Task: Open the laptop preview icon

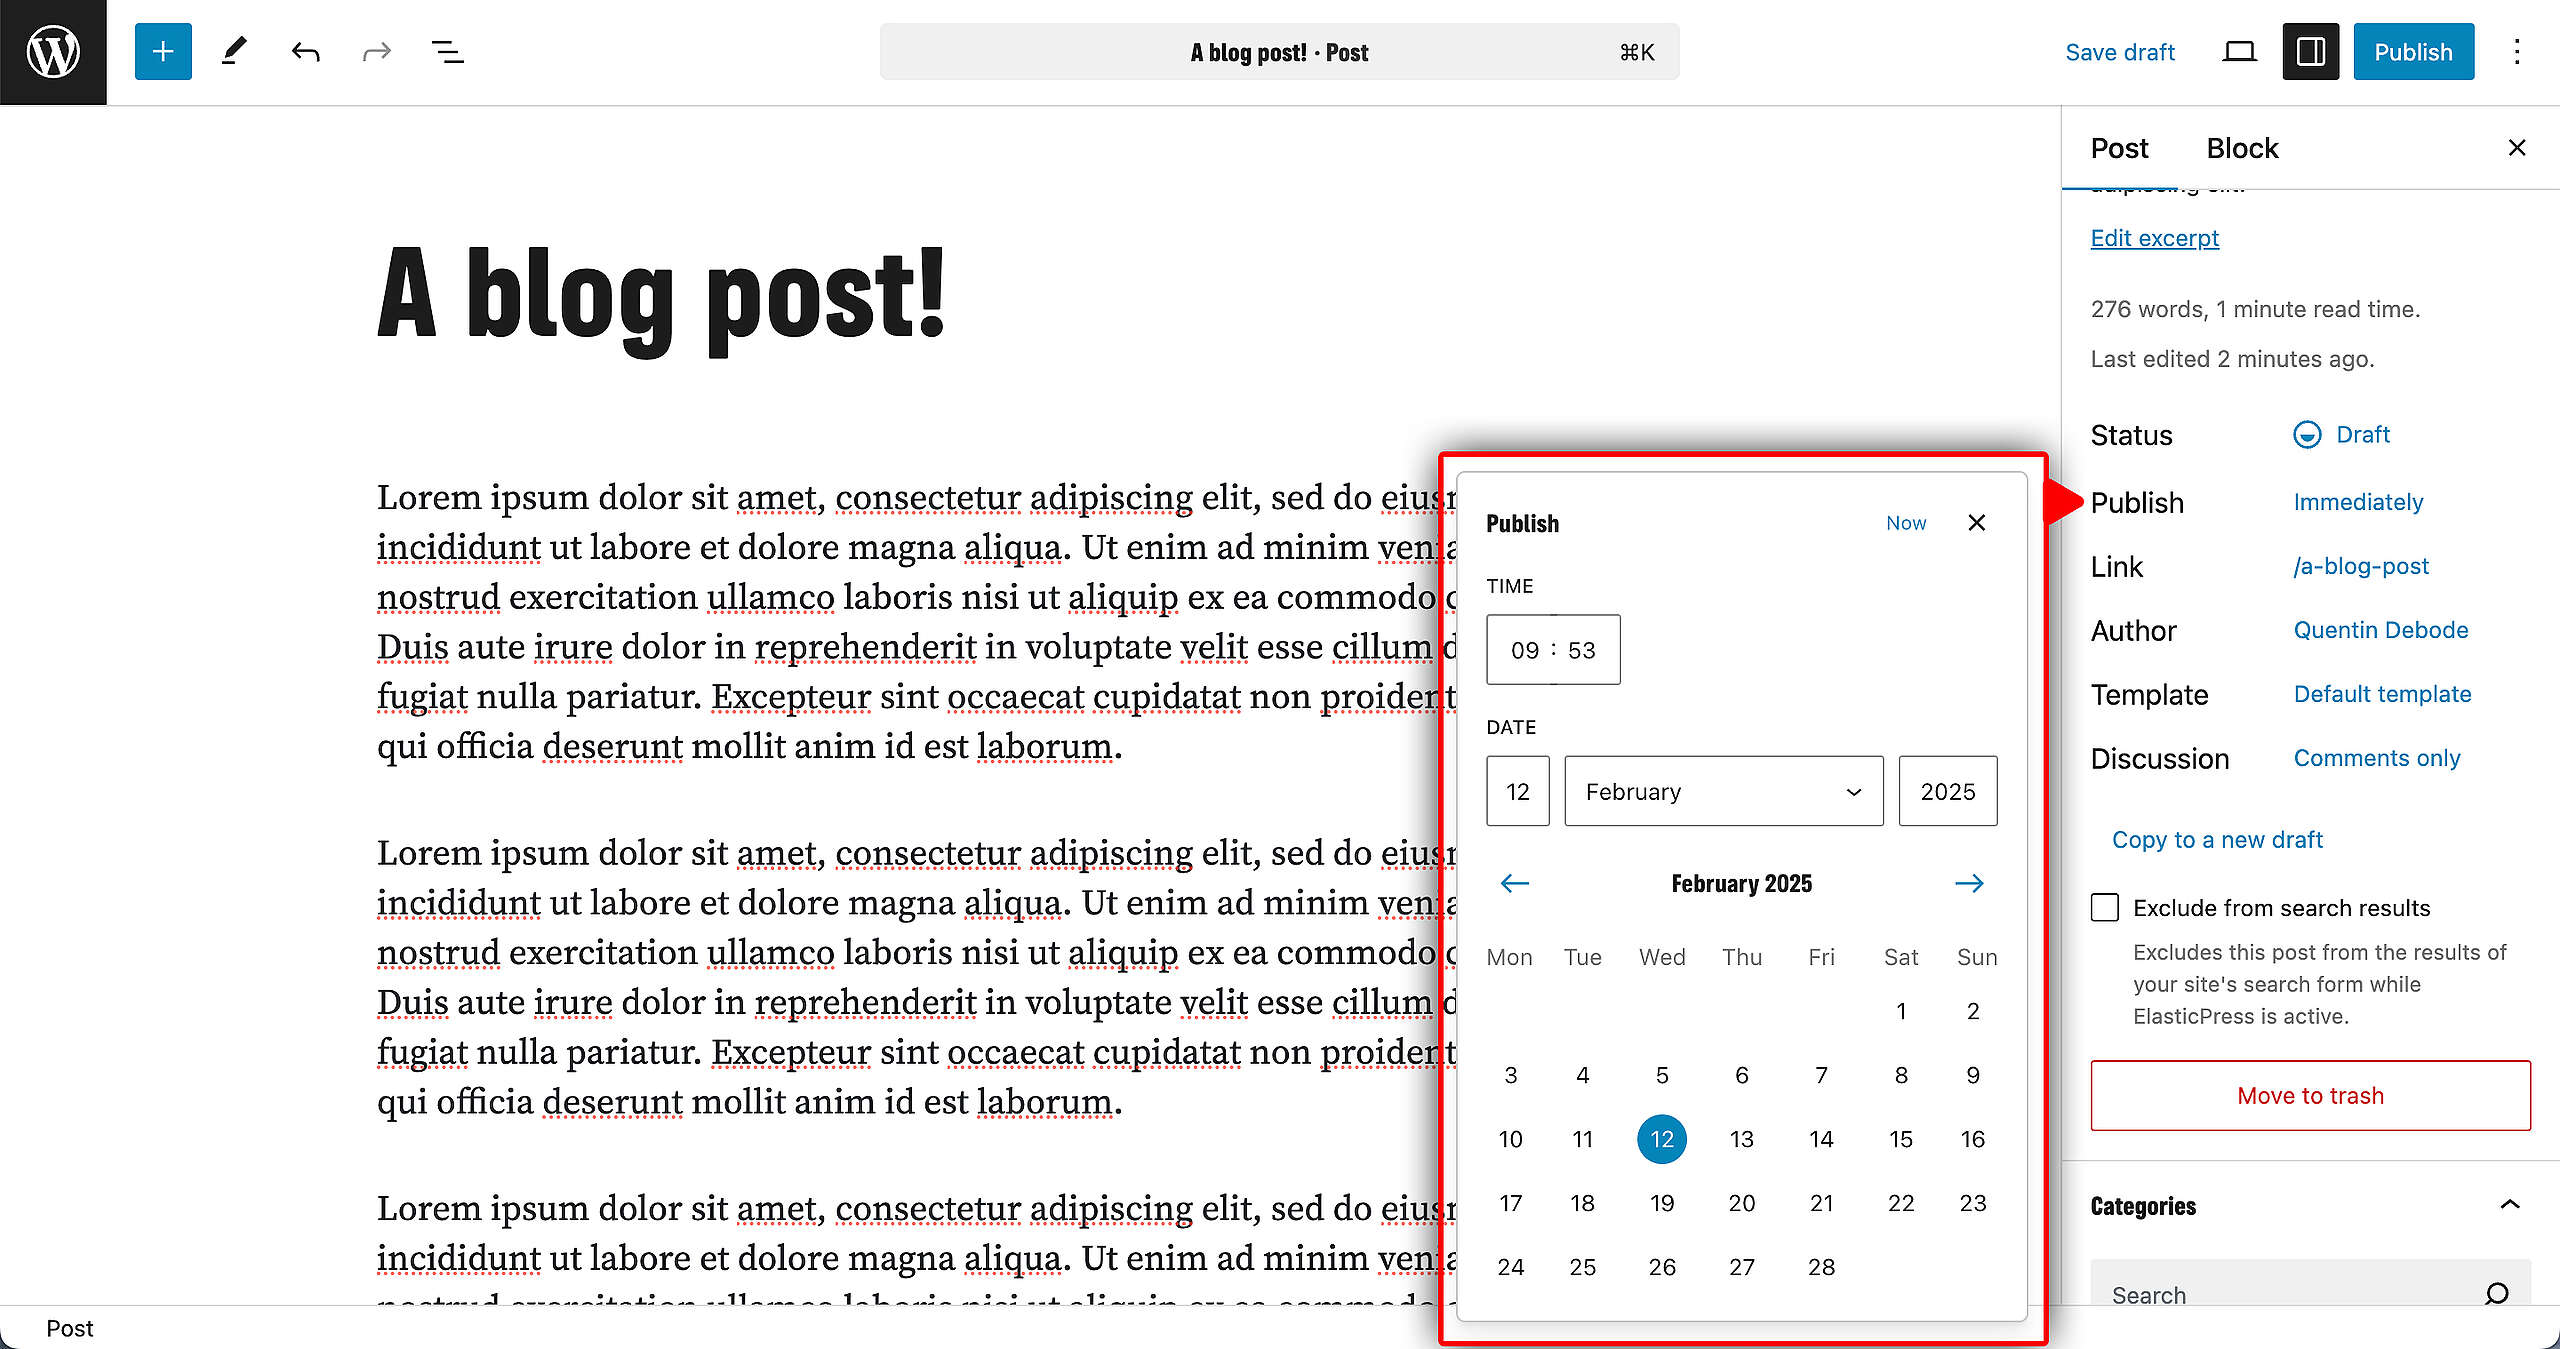Action: click(2239, 52)
